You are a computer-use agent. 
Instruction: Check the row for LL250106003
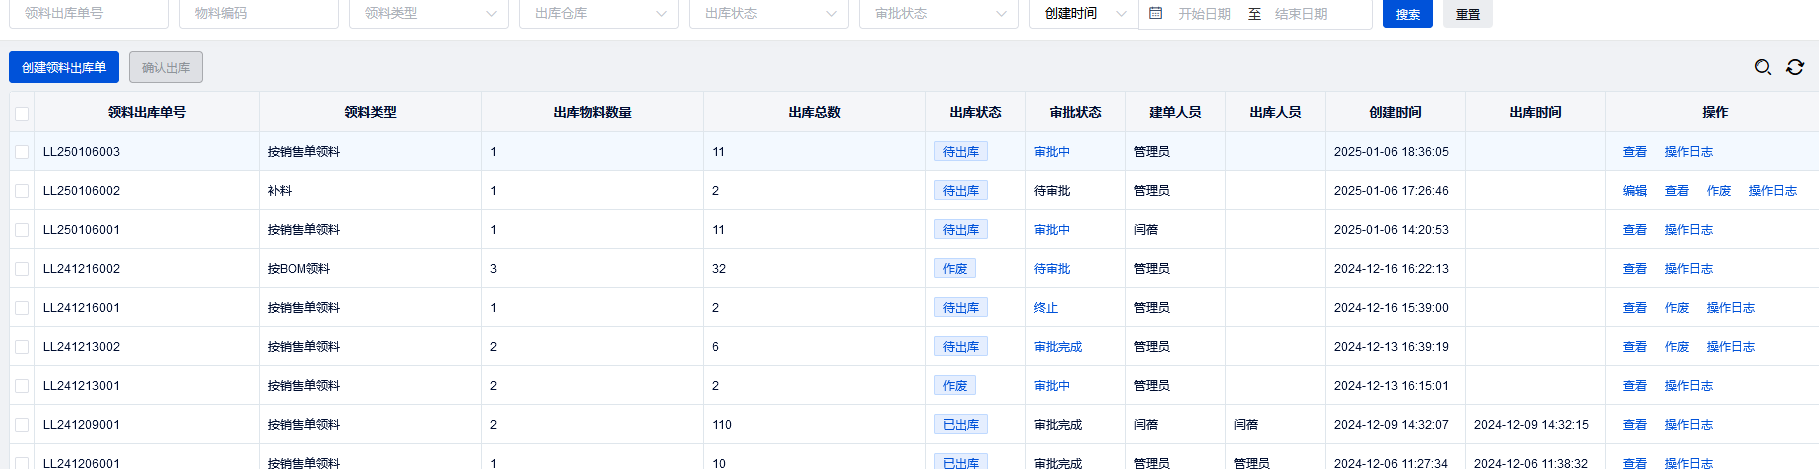point(22,152)
